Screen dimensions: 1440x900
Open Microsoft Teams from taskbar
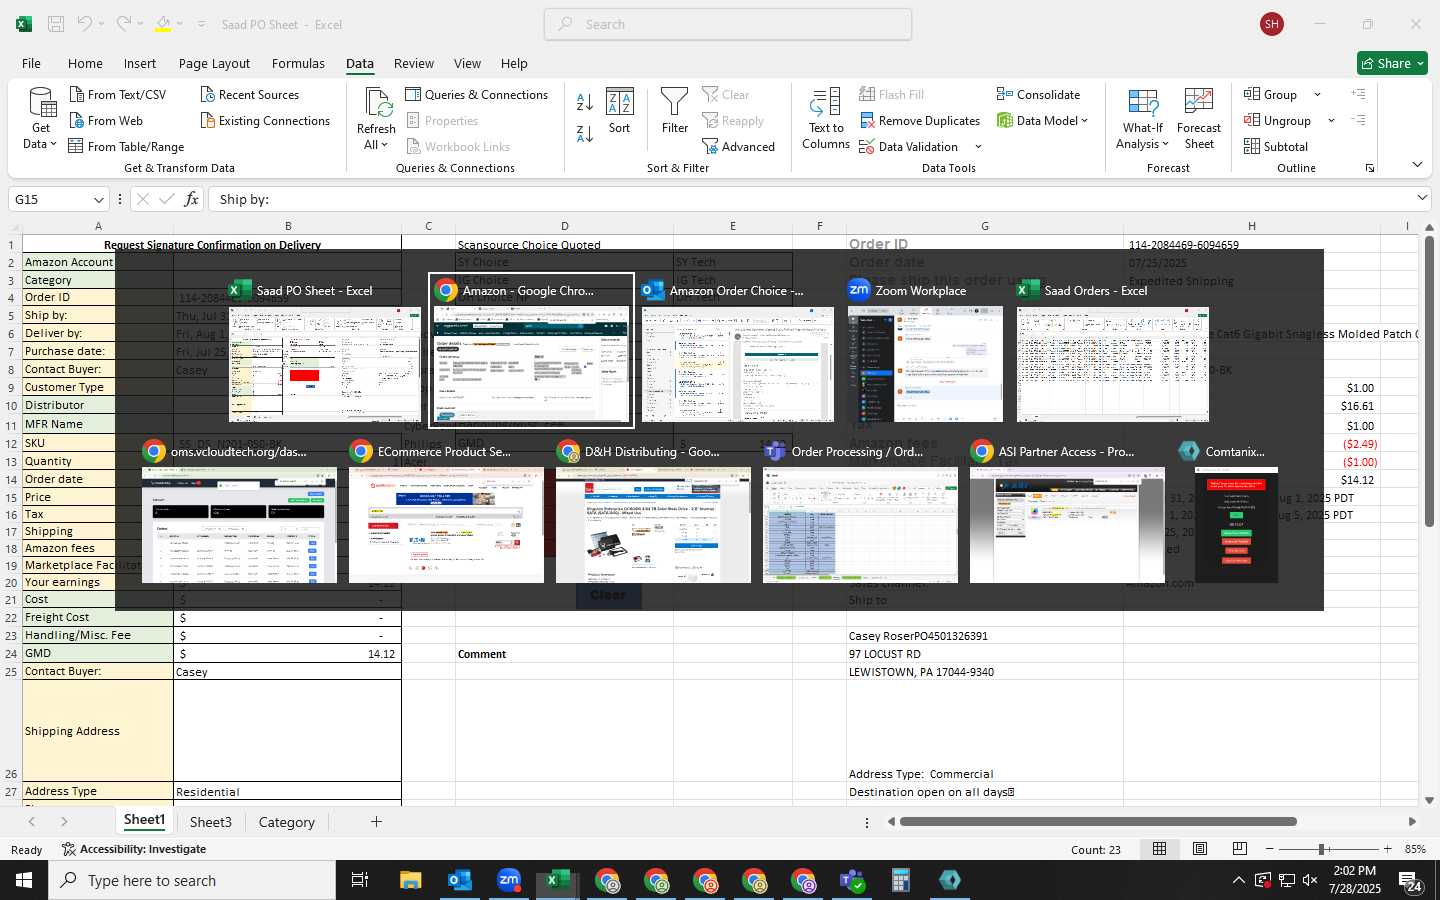[852, 880]
